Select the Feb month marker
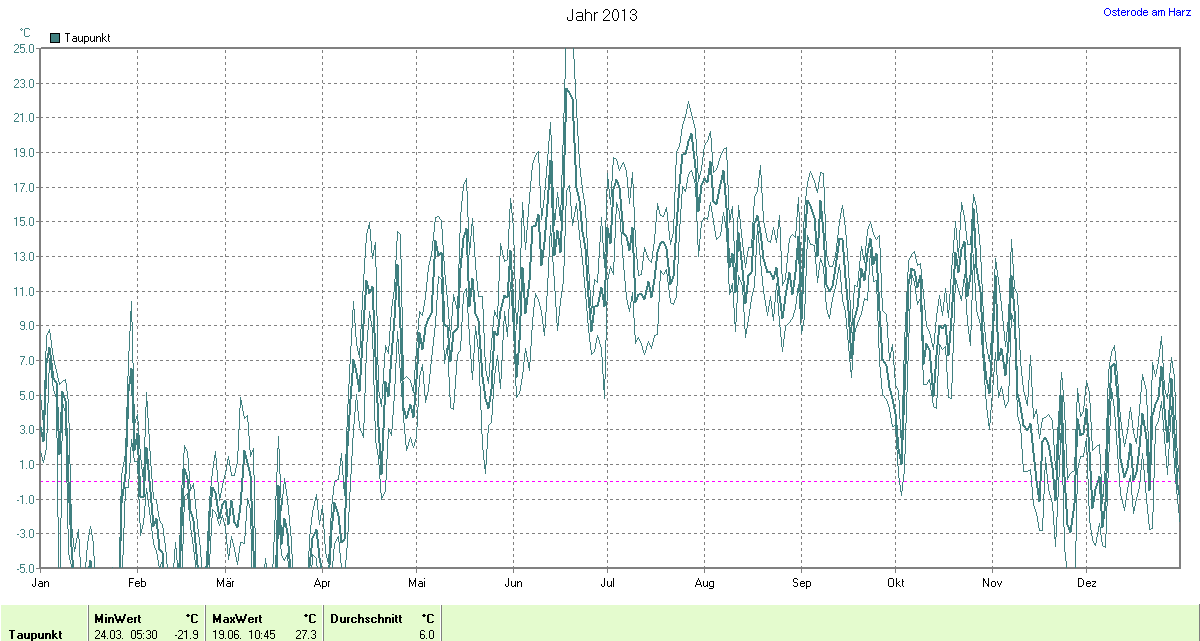Viewport: 1200px width, 641px height. tap(137, 582)
